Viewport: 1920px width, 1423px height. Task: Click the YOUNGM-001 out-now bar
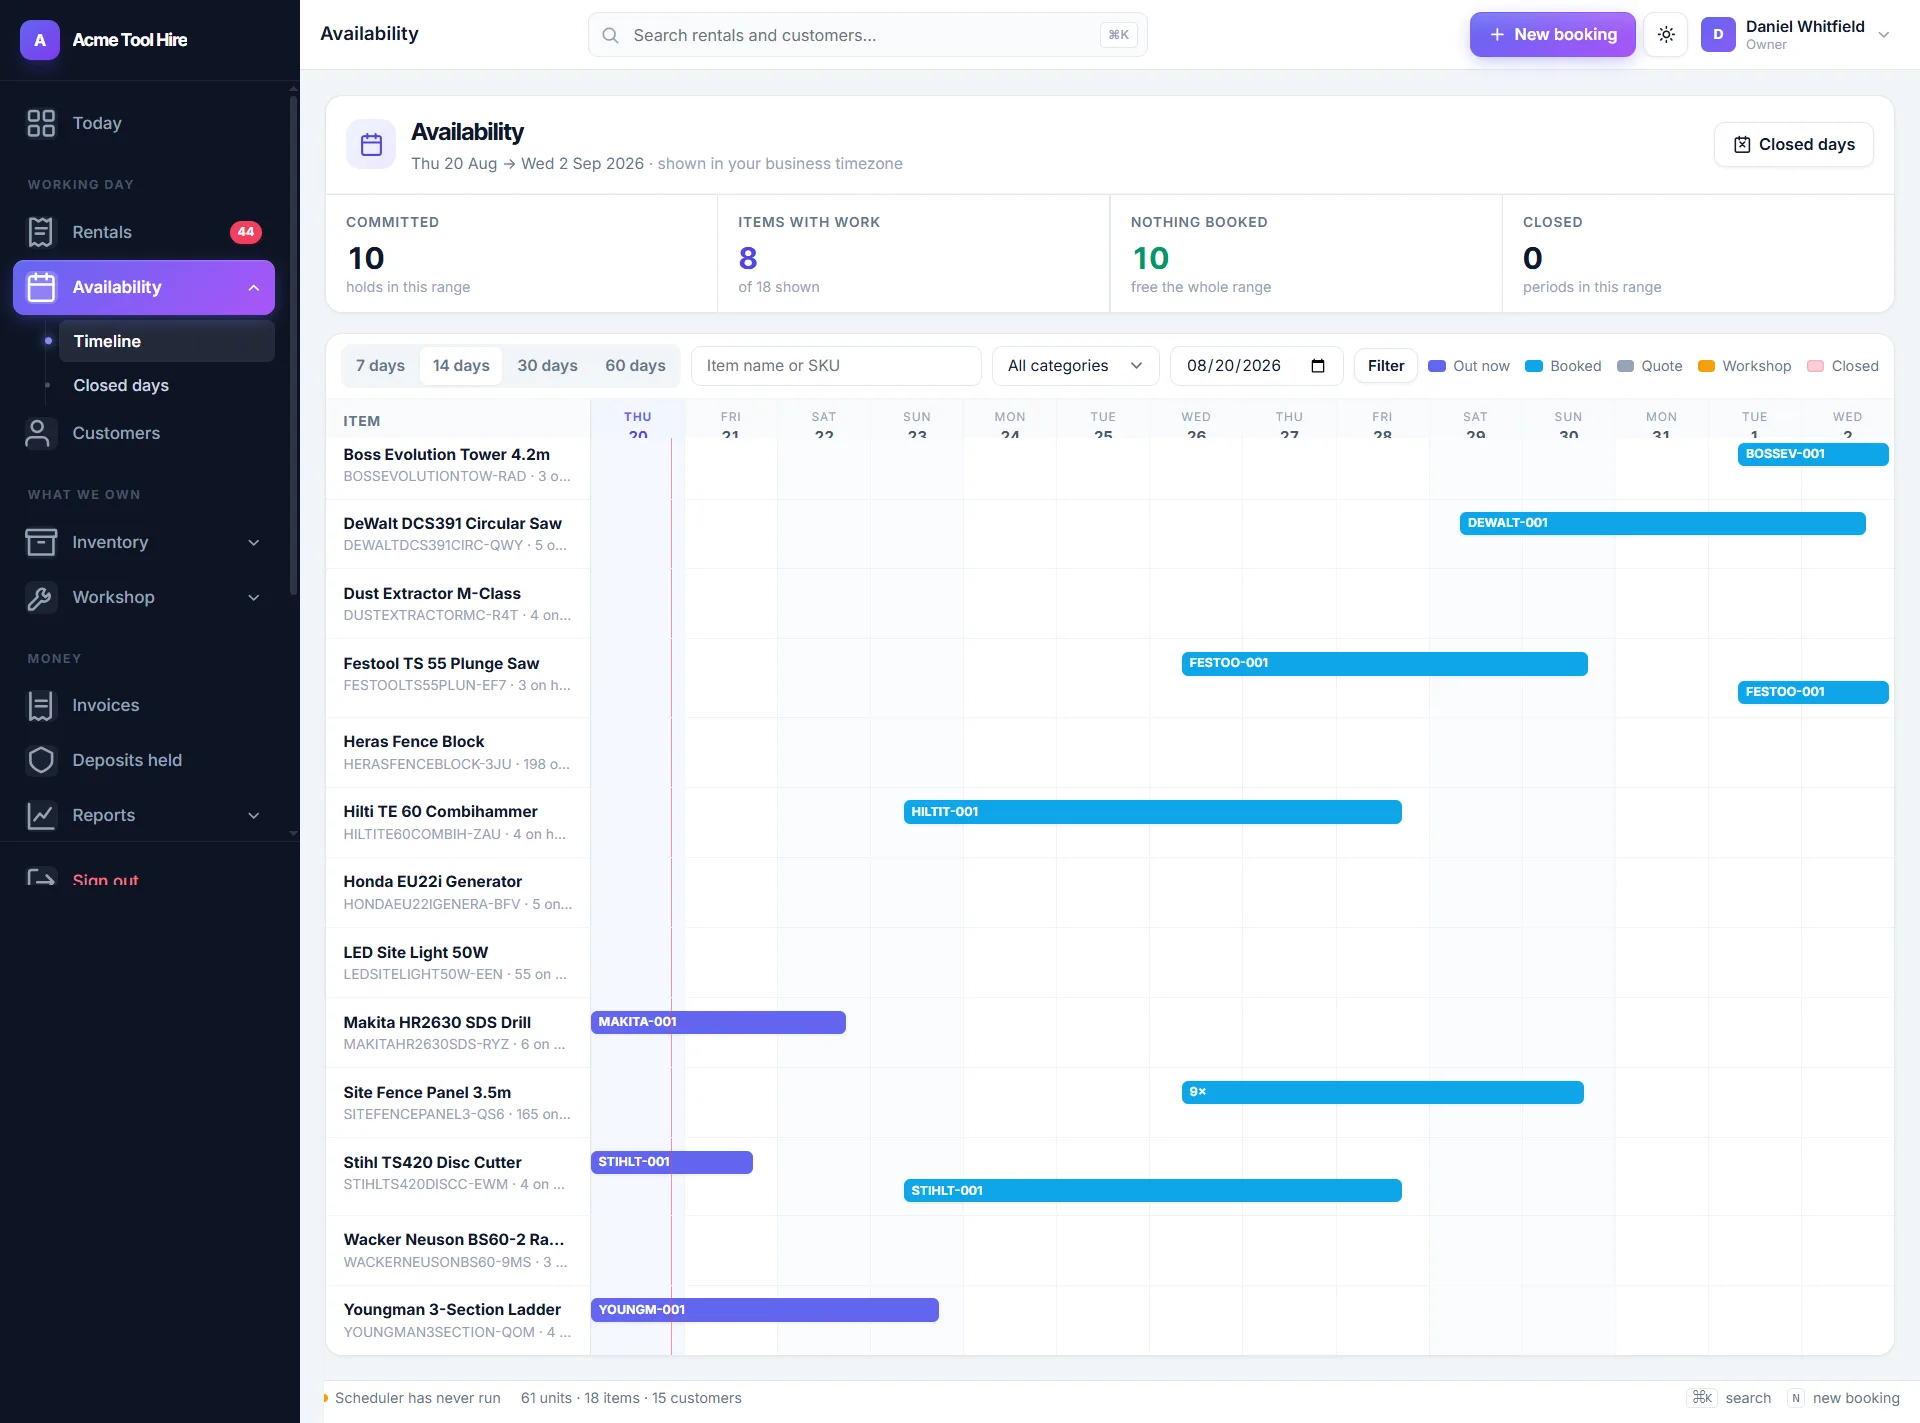pos(764,1310)
